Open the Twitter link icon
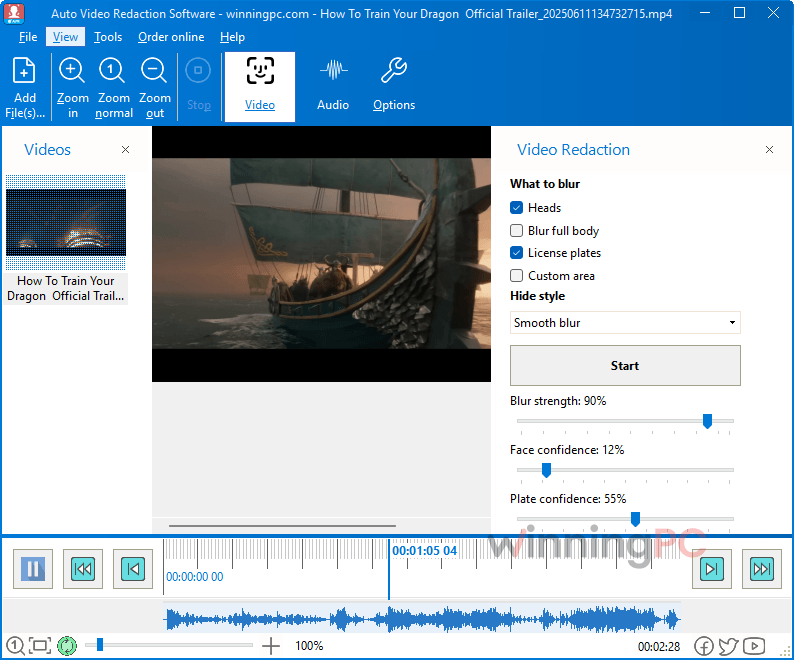Viewport: 794px width, 660px height. point(728,646)
